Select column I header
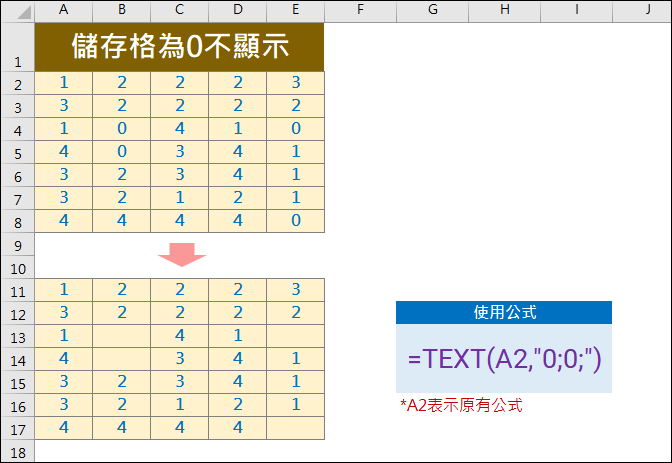Viewport: 672px width, 463px height. coord(576,11)
